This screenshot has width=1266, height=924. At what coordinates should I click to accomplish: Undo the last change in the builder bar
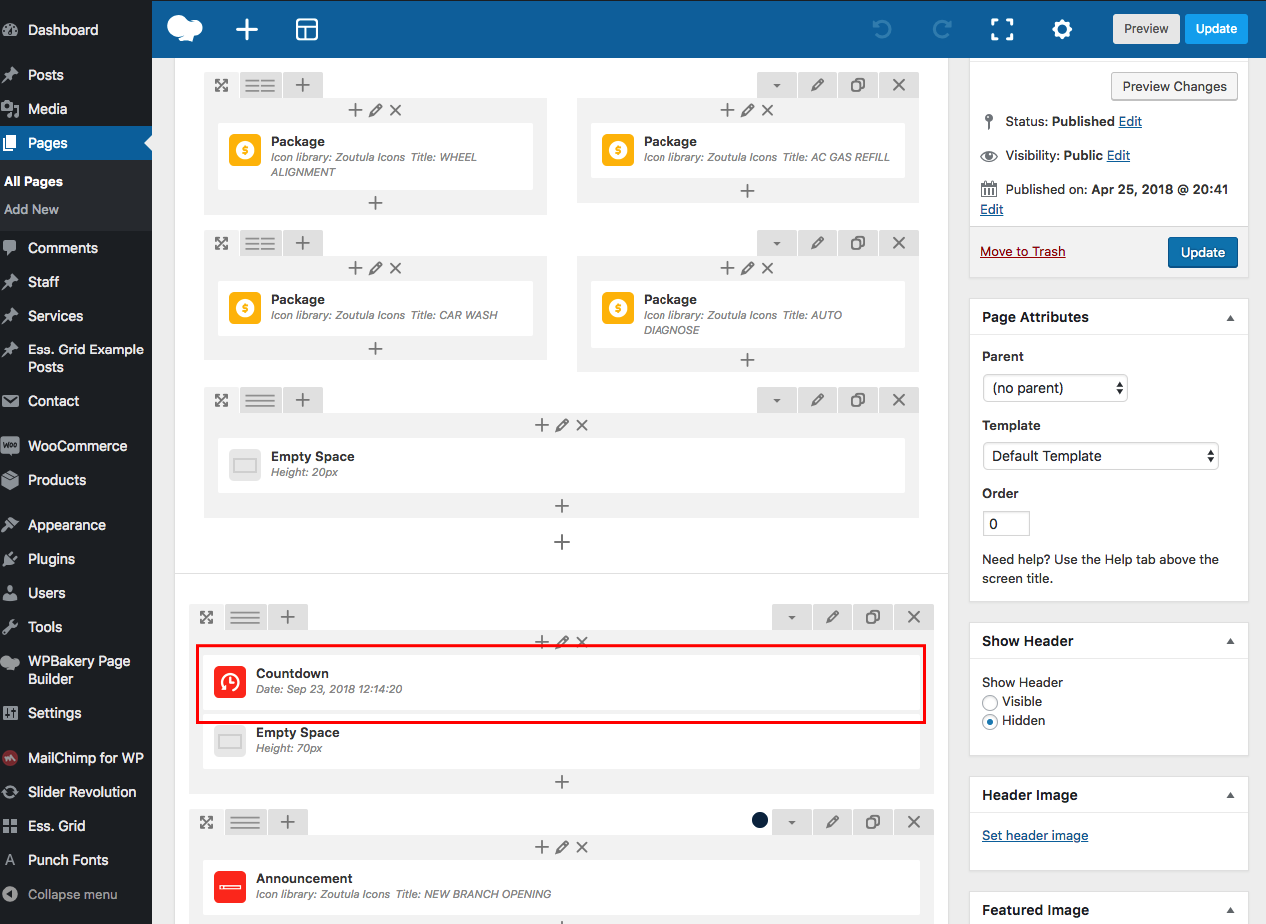(x=882, y=29)
